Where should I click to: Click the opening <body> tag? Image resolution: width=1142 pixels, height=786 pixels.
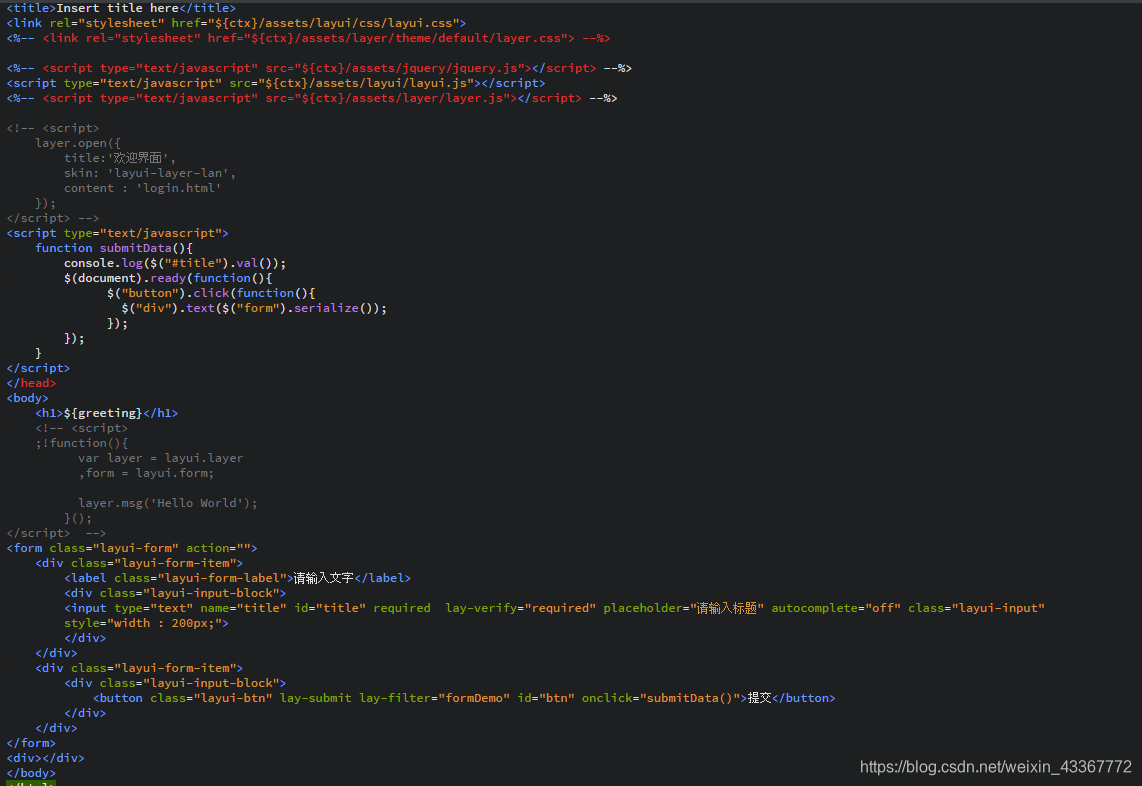pyautogui.click(x=28, y=398)
